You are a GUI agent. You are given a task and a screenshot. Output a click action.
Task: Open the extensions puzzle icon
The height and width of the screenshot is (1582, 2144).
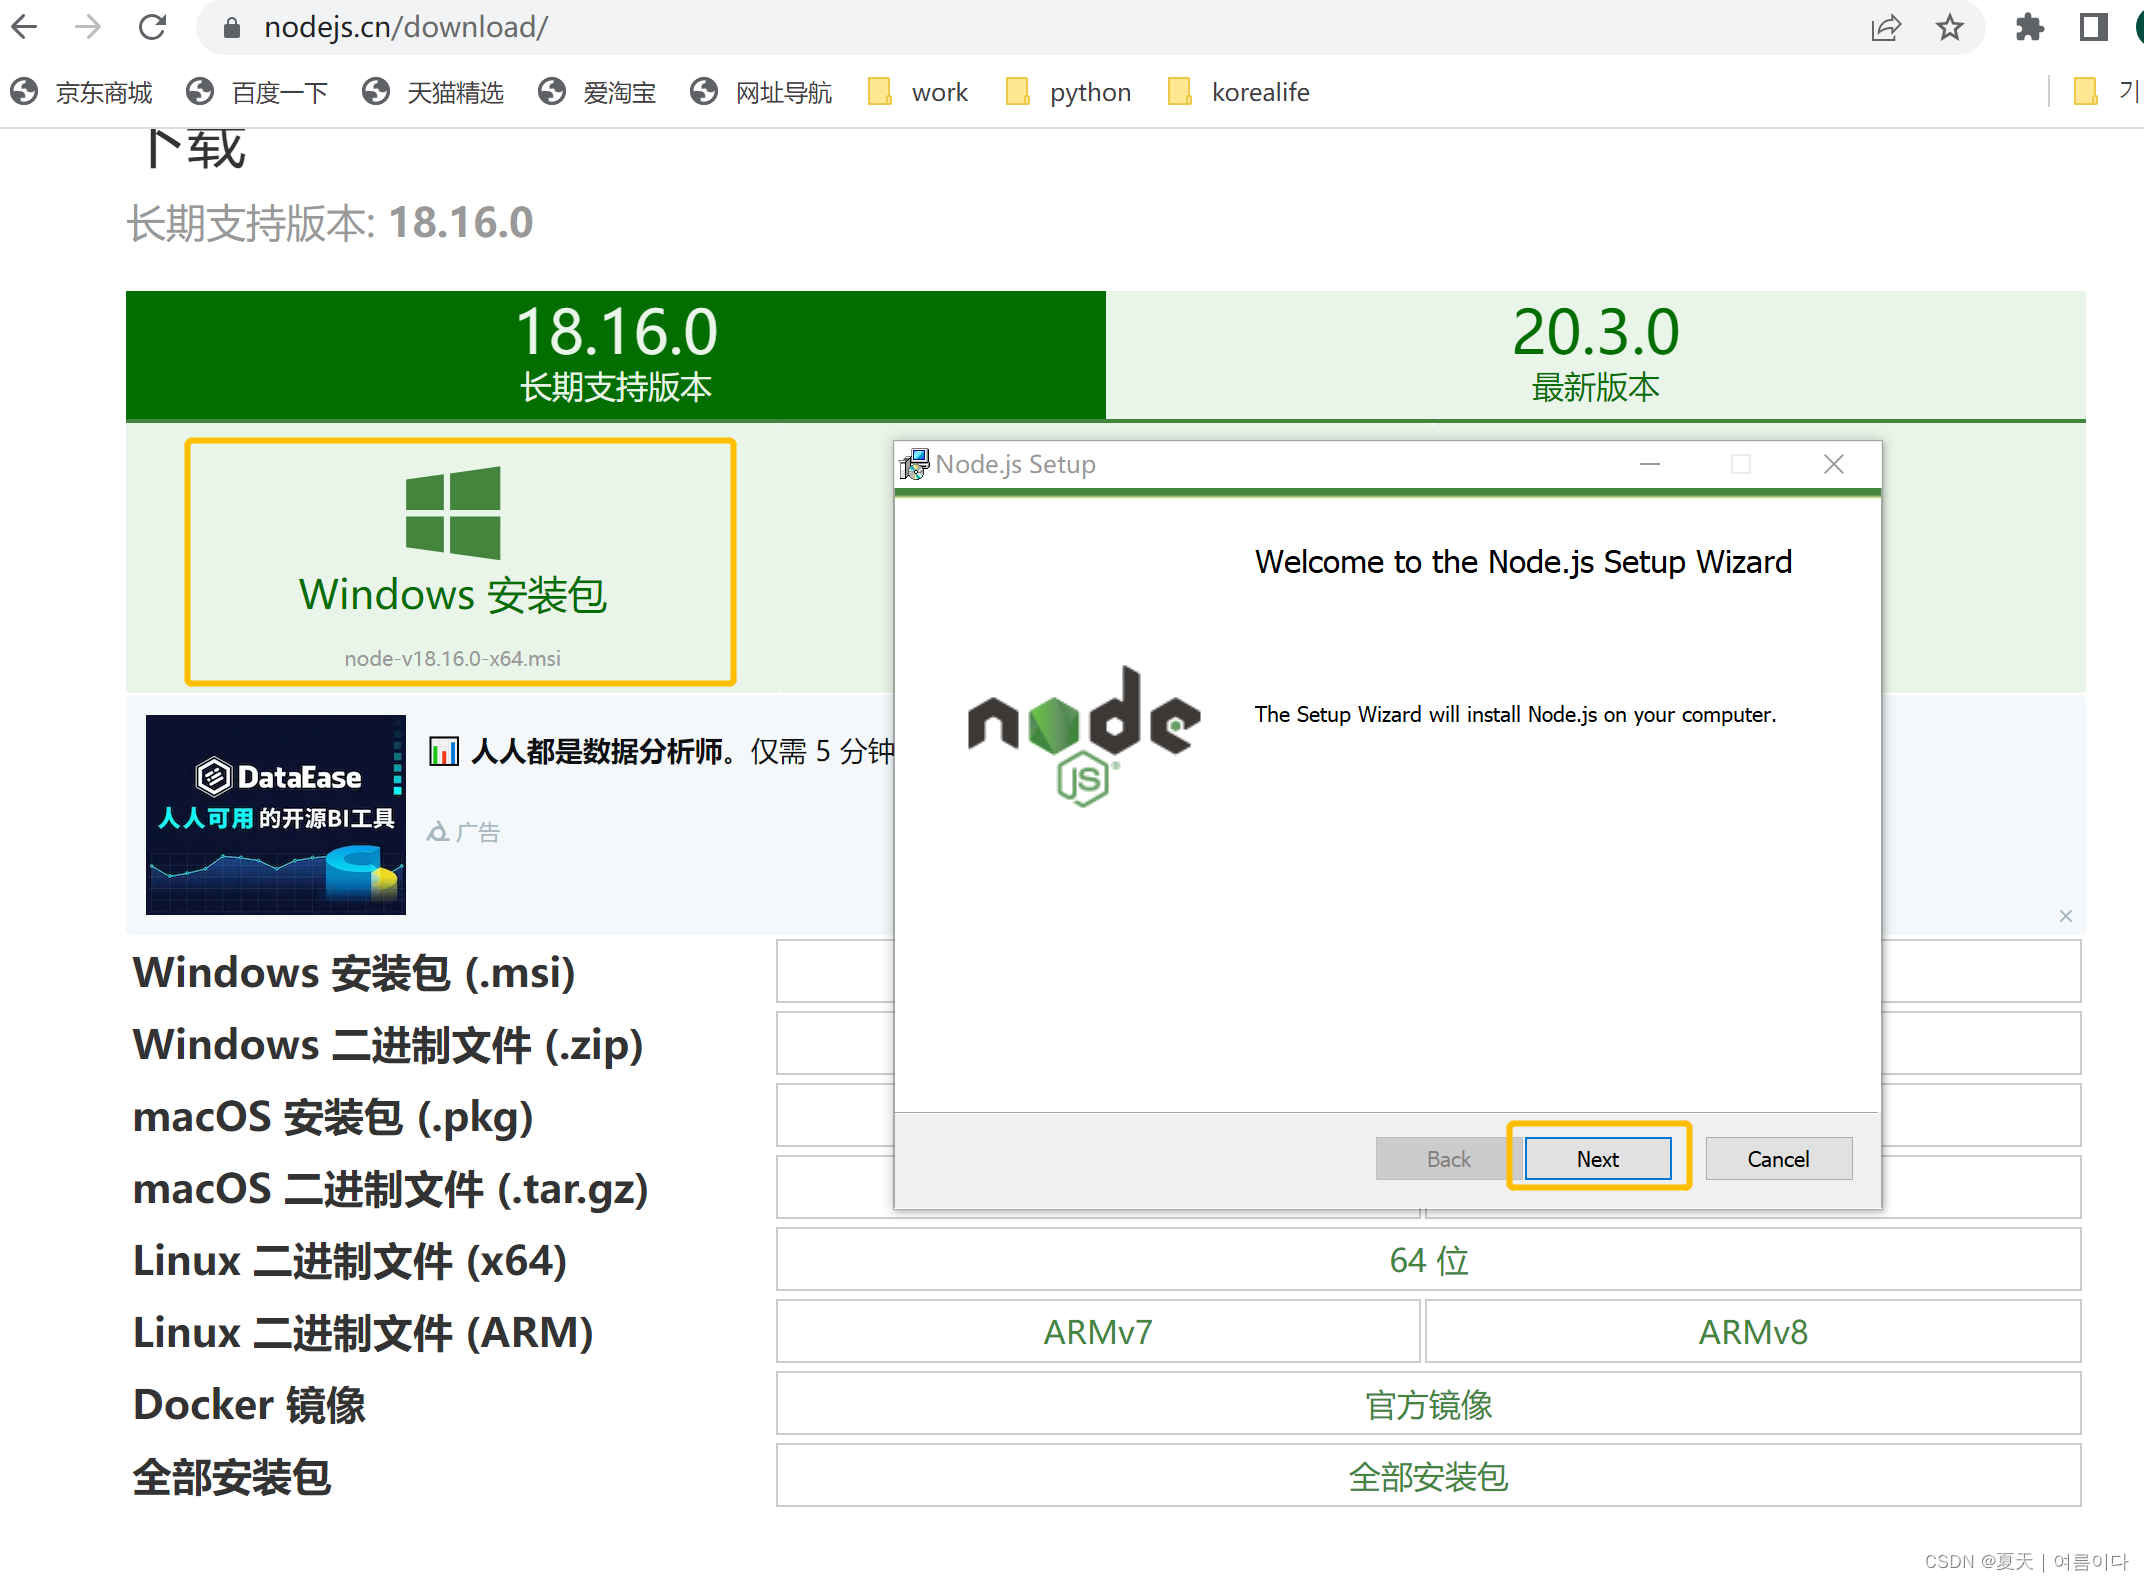pyautogui.click(x=2029, y=27)
